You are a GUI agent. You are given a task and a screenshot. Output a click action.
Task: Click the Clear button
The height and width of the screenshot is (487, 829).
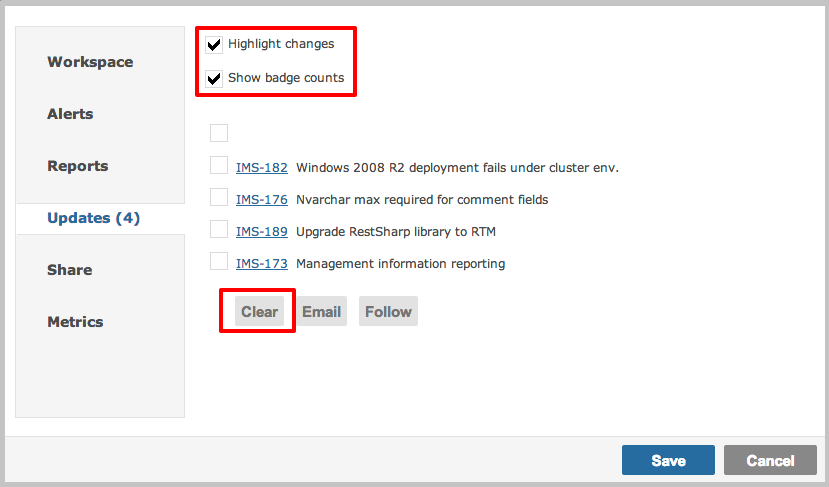click(260, 311)
